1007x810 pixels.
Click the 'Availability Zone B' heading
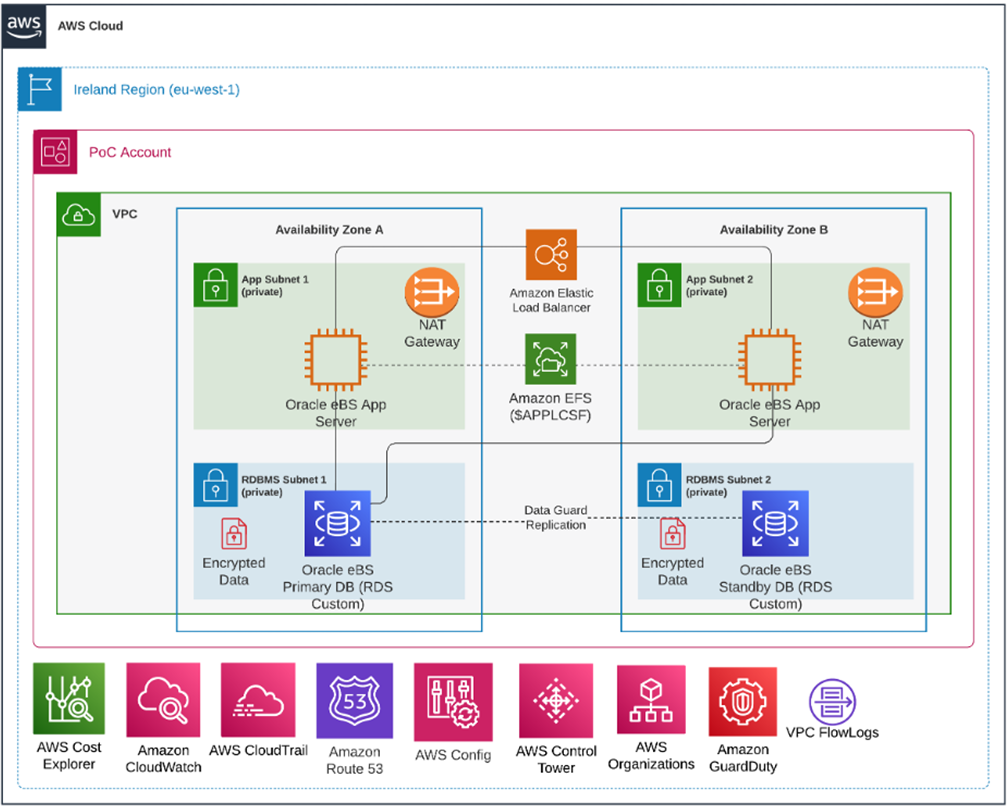click(774, 230)
